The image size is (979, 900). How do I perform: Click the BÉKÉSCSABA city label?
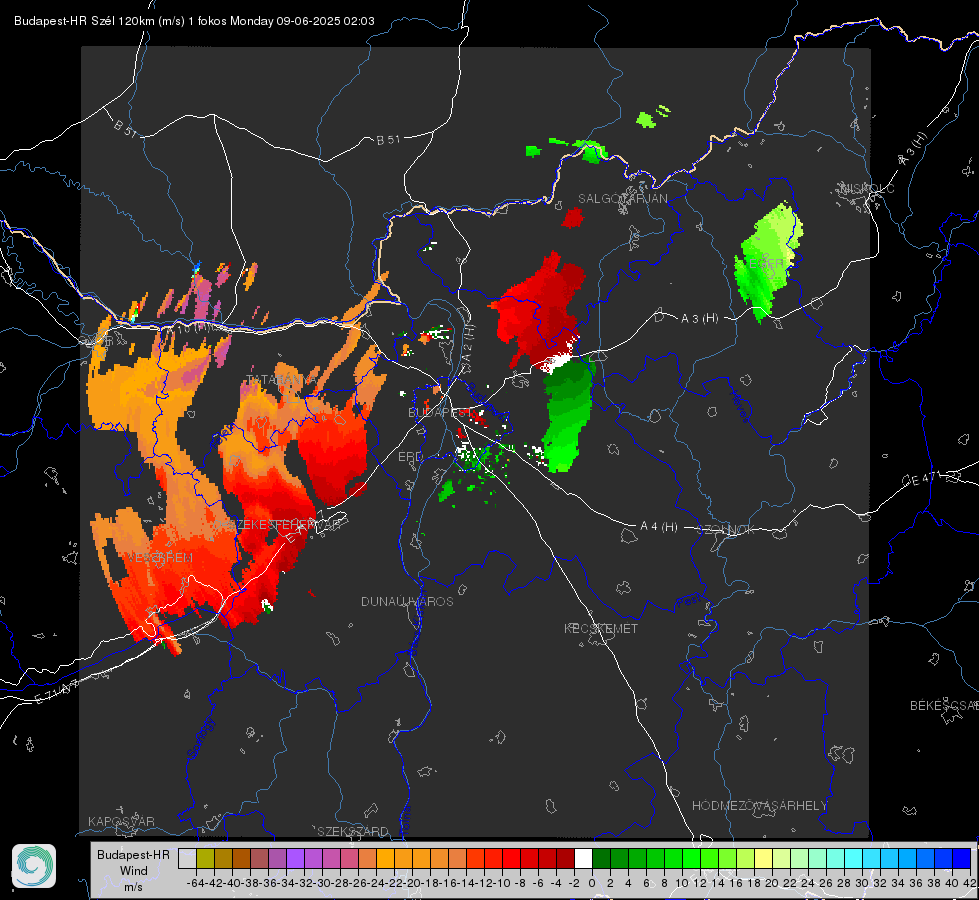pyautogui.click(x=944, y=705)
